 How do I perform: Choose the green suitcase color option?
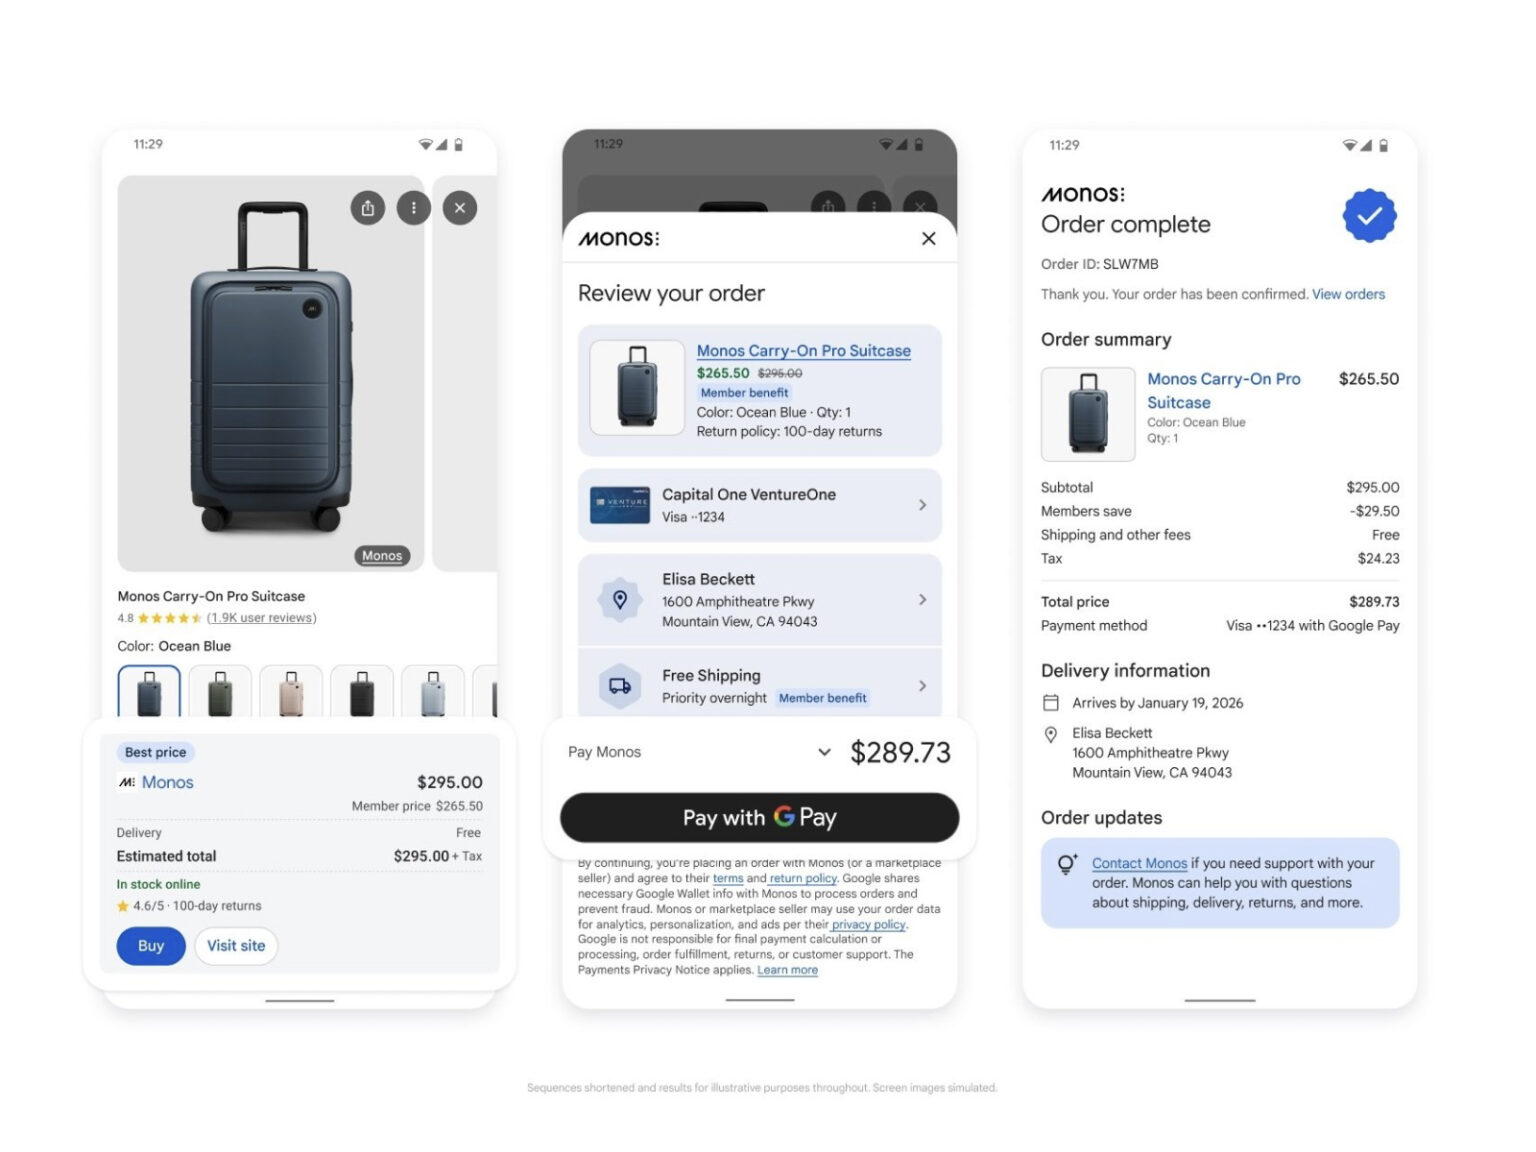tap(220, 692)
